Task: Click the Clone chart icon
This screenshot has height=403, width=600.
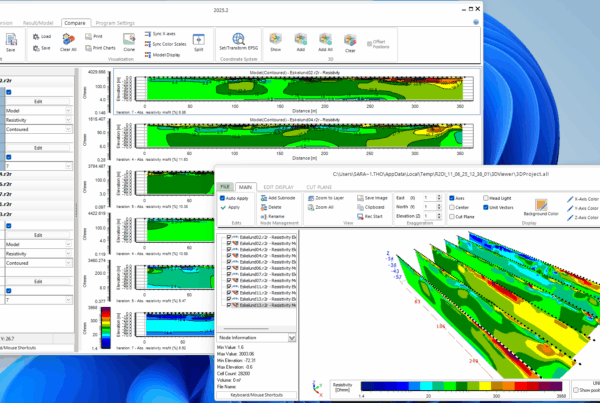Action: (129, 39)
